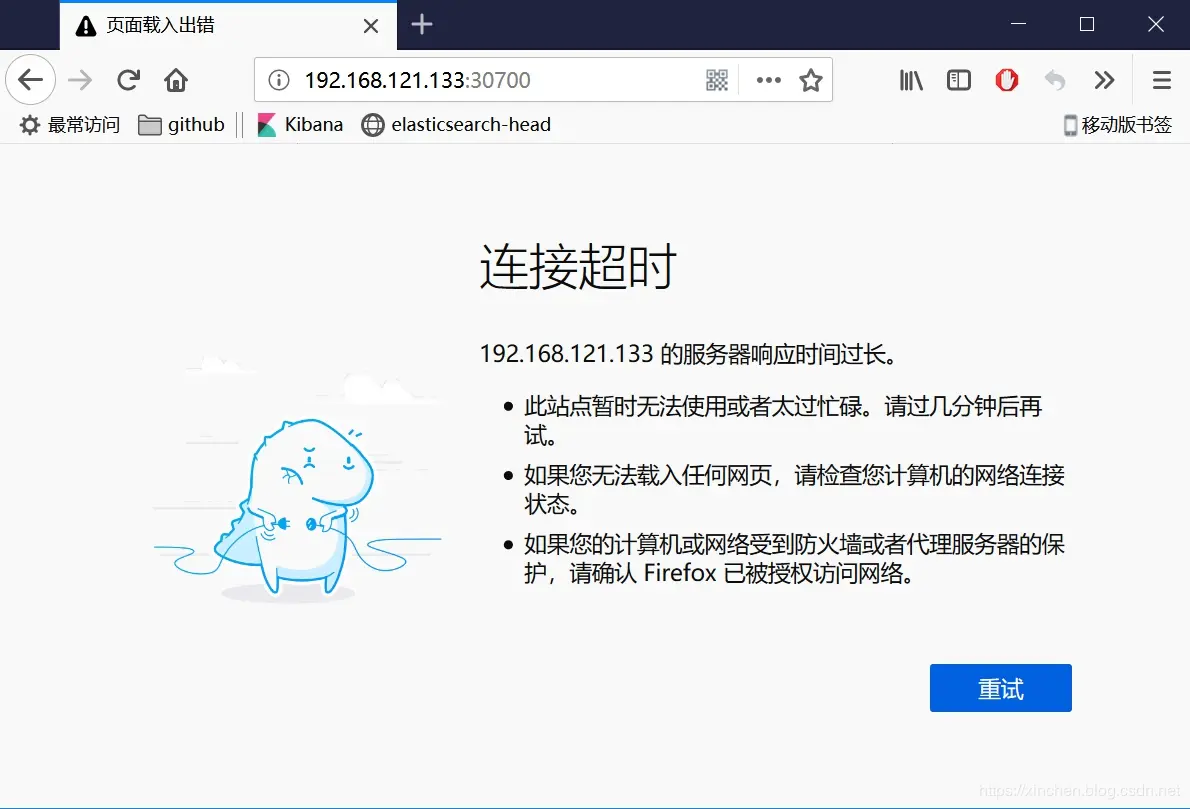Toggle the warning icon on the error tab
The image size is (1190, 809).
coord(85,25)
